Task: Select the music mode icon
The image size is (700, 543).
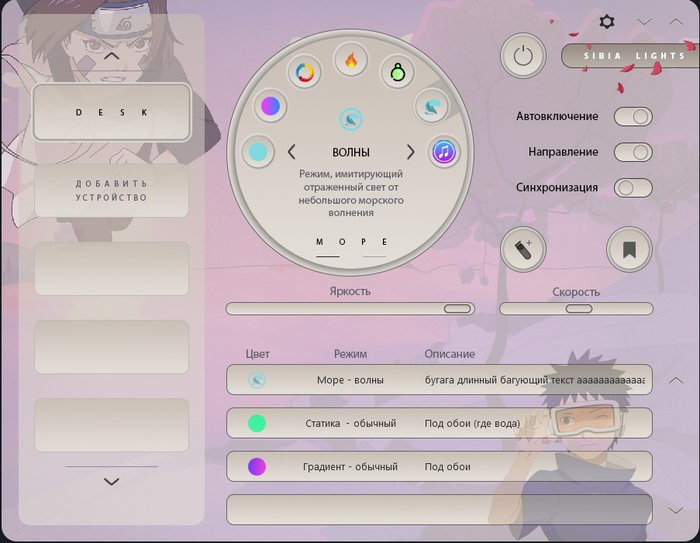Action: coord(445,152)
